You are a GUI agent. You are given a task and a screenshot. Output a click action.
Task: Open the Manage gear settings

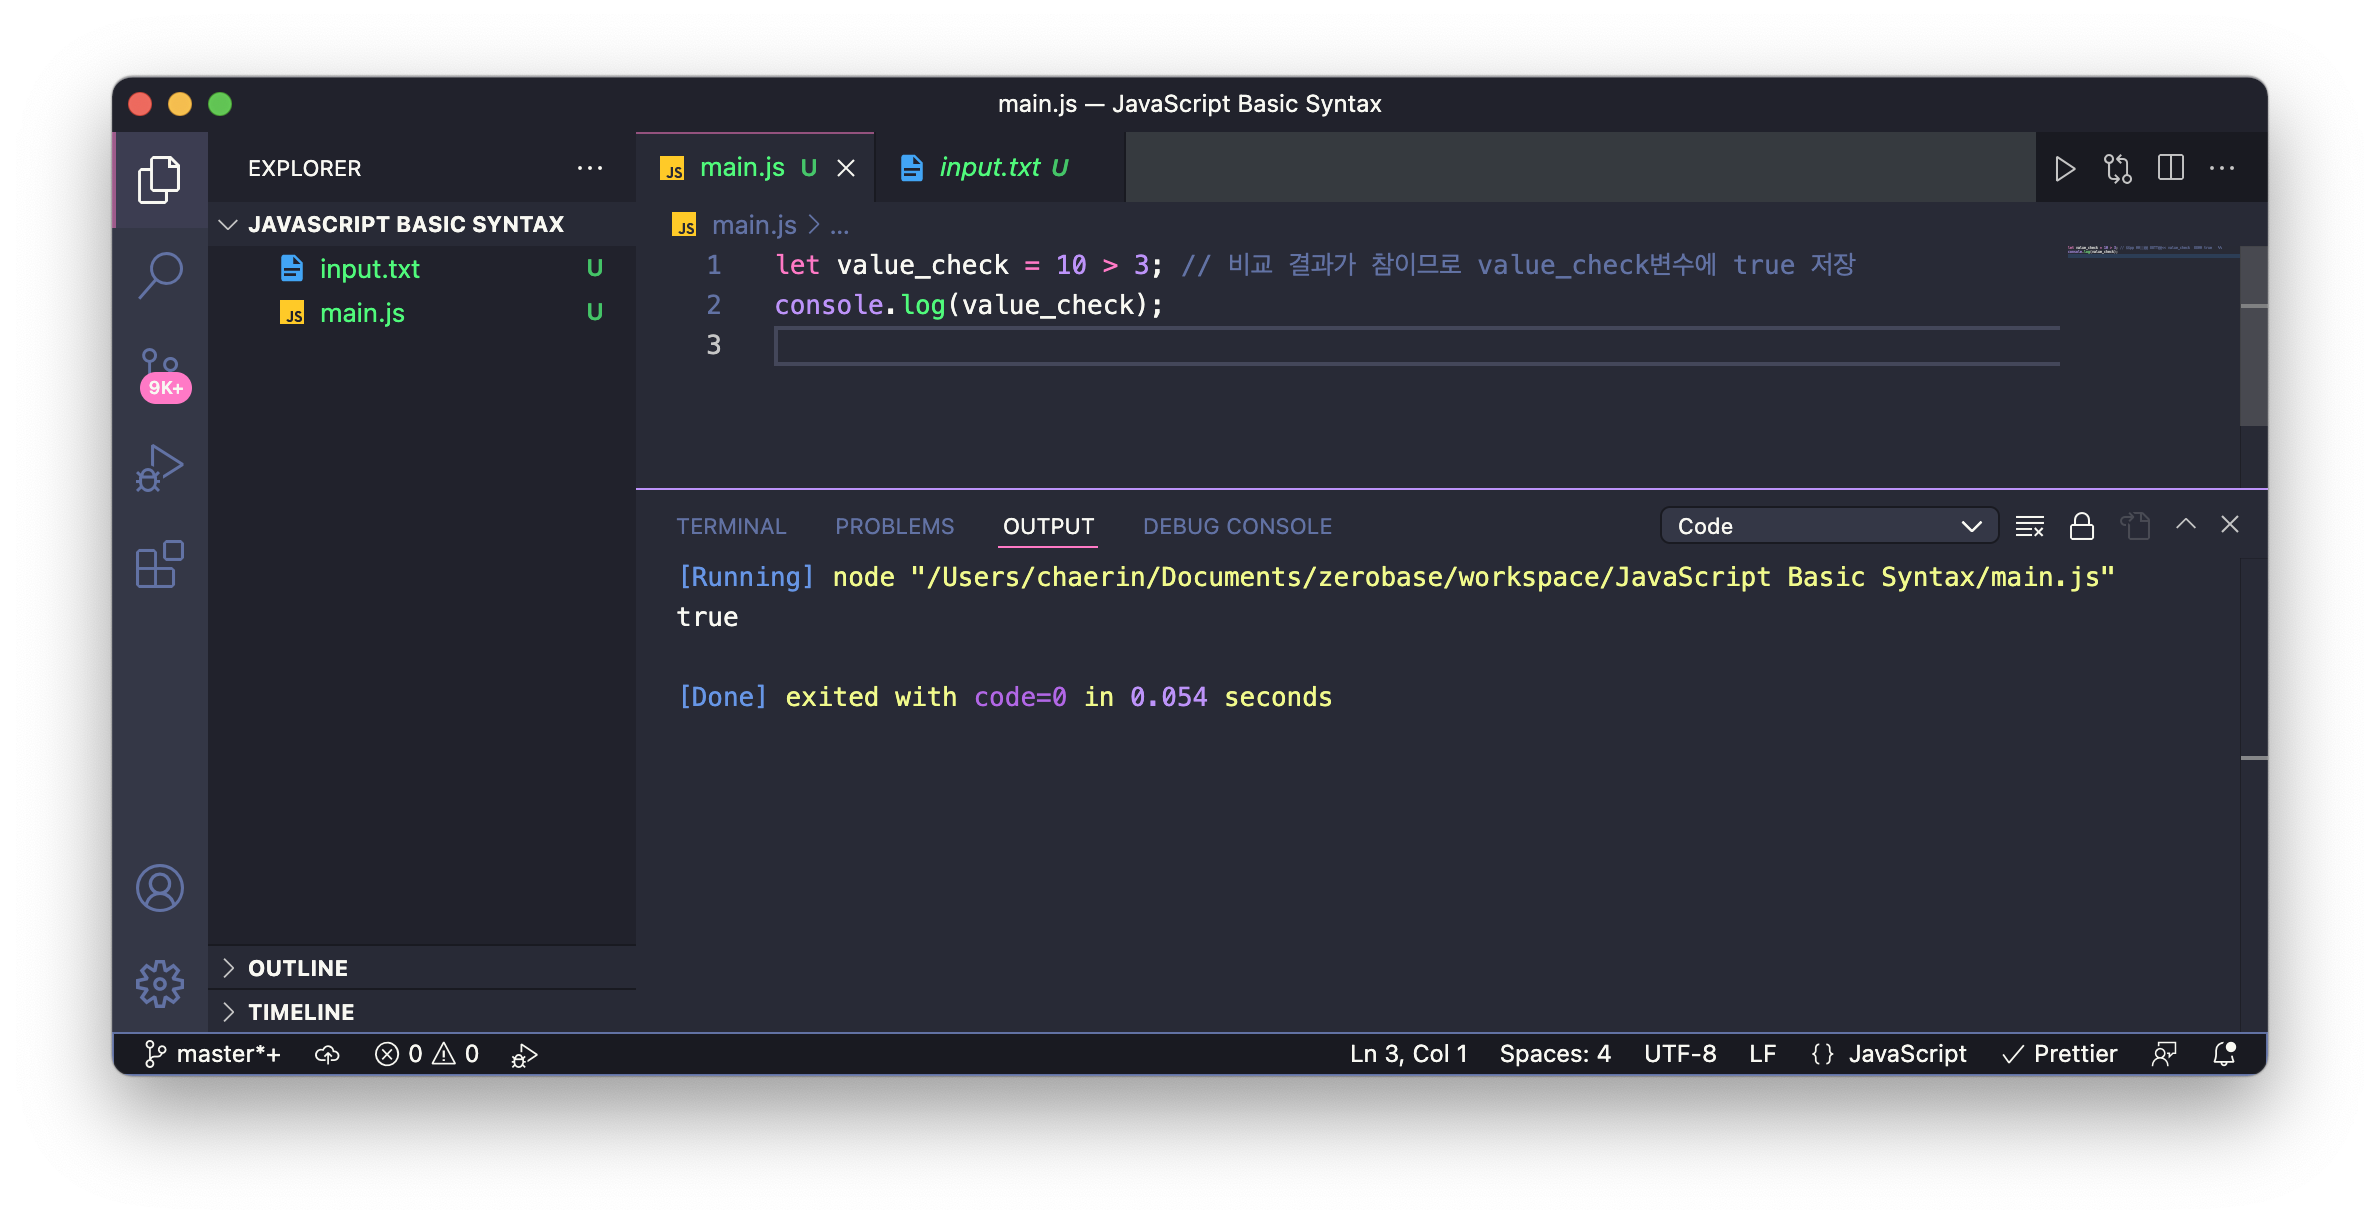coord(160,984)
